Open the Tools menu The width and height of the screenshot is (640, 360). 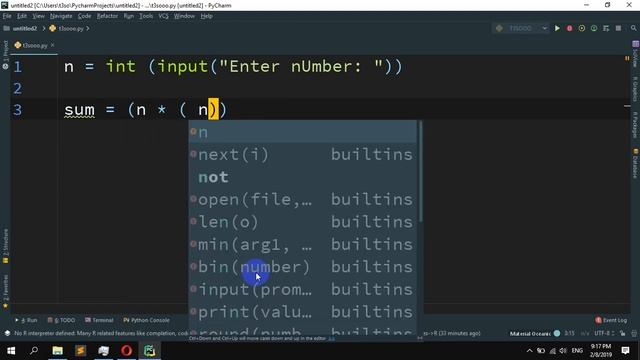[146, 16]
